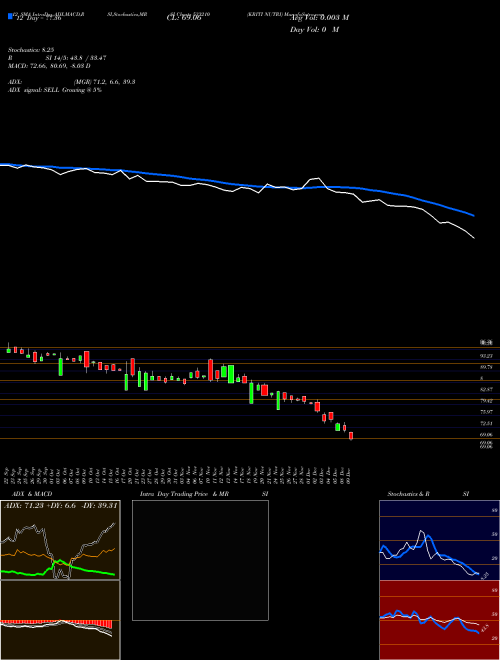Click the '82.87' price axis label
500x660 pixels.
coord(487,390)
